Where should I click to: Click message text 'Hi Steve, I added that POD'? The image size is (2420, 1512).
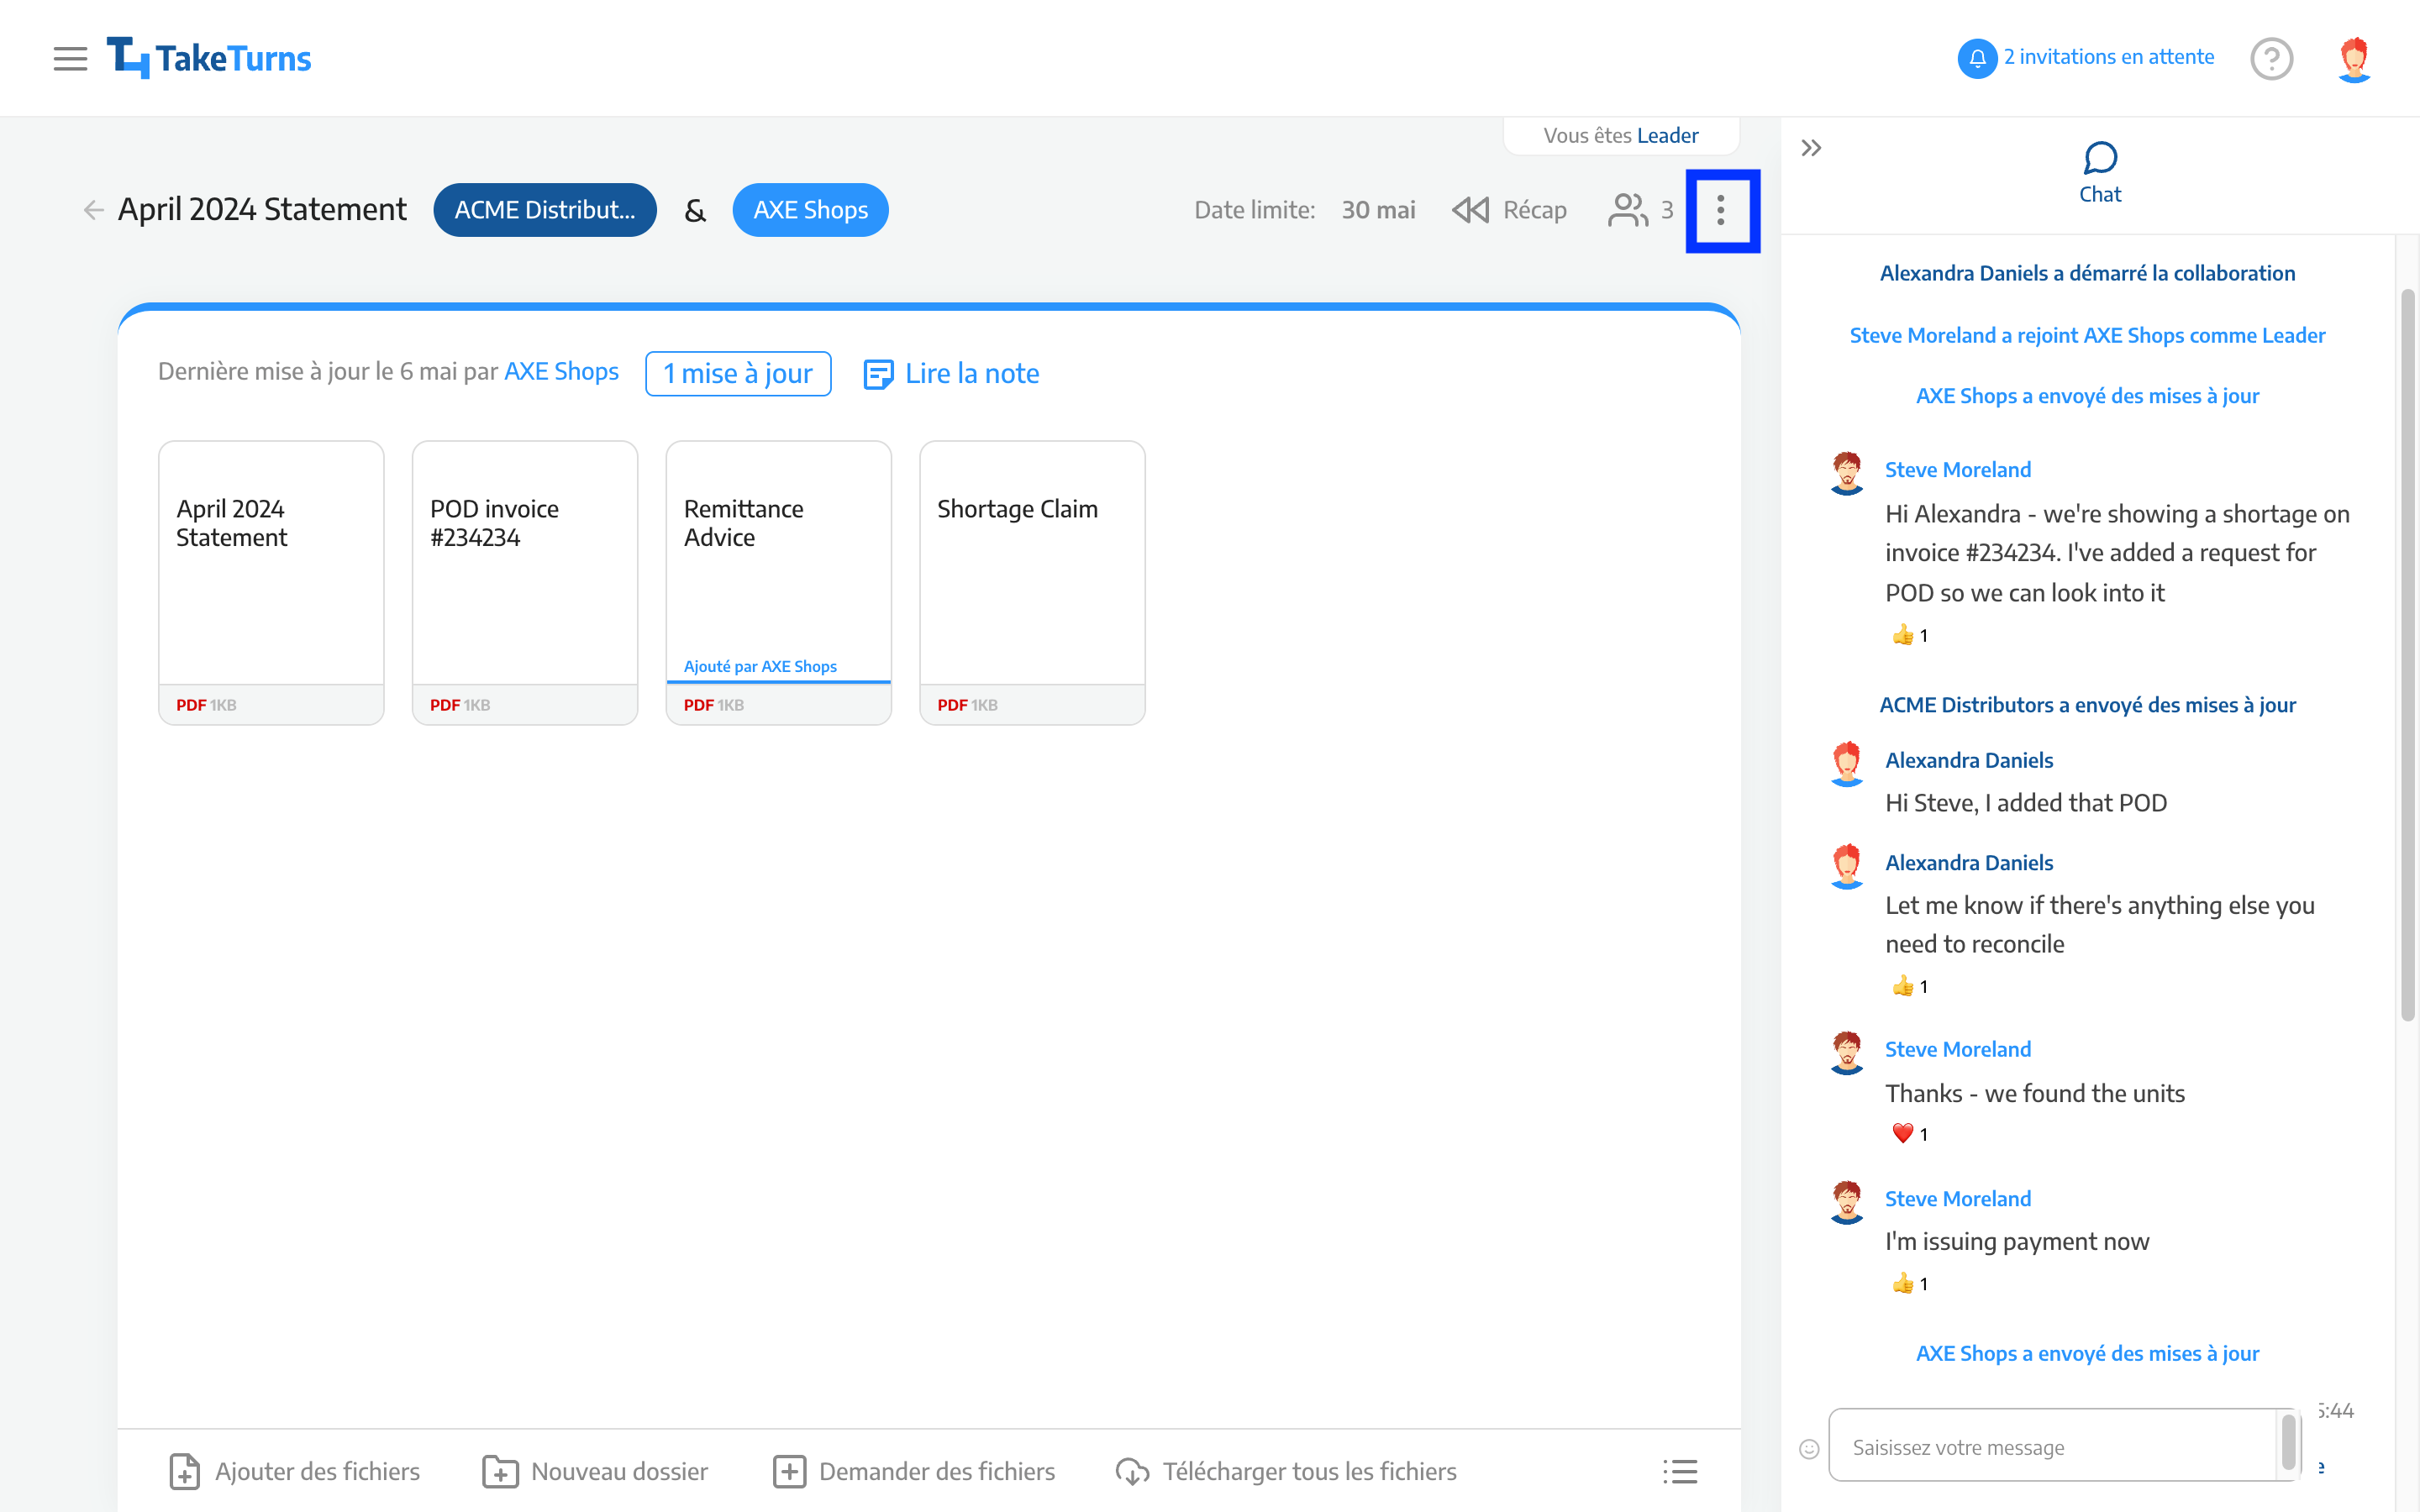click(x=2026, y=803)
